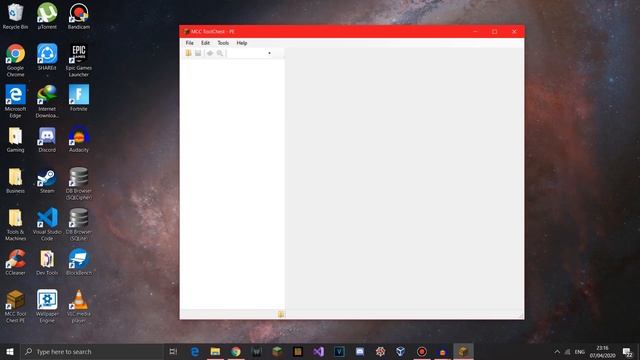Select the VLC media player desktop icon
Screen dimensions: 640x360
[79, 306]
